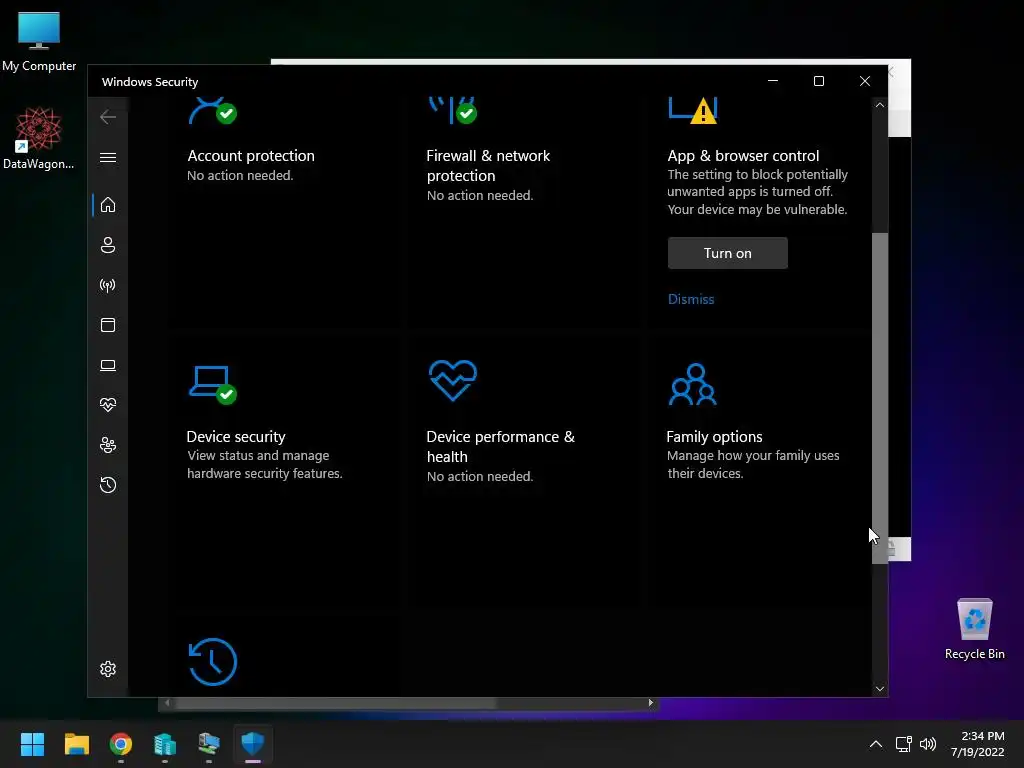Click the scroll down arrow
Image resolution: width=1024 pixels, height=768 pixels.
click(880, 689)
